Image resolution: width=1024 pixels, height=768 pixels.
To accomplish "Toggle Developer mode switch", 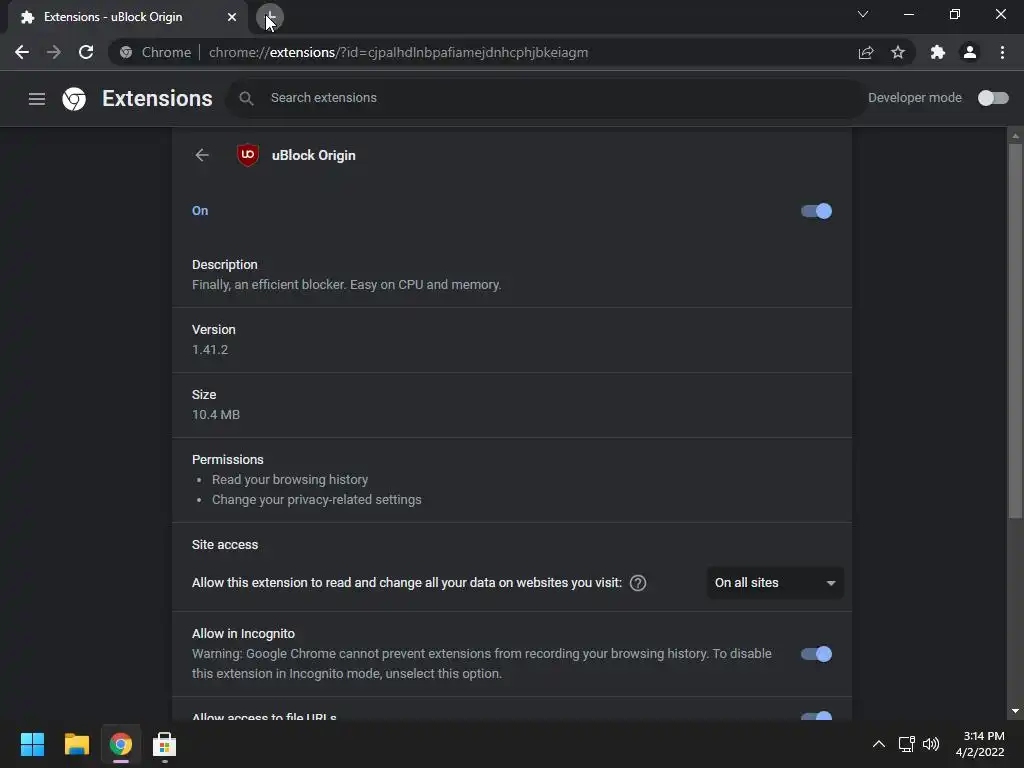I will (x=993, y=98).
